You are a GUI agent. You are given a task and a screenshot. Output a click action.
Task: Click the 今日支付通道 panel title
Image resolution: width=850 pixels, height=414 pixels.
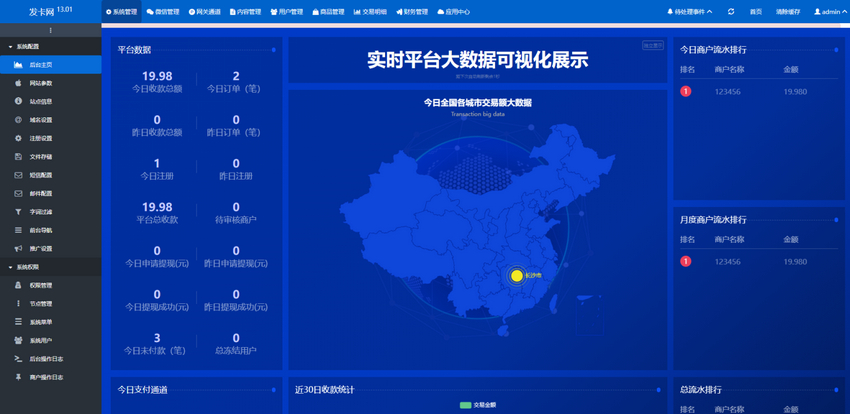tap(143, 390)
